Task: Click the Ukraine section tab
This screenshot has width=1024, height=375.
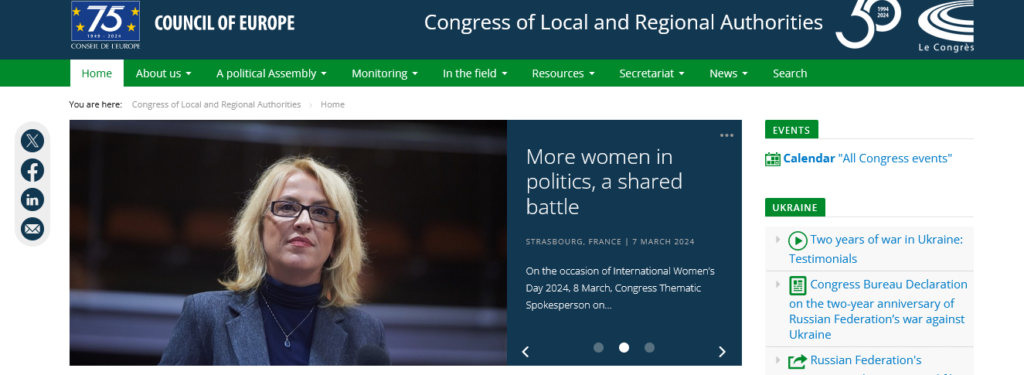Action: [795, 208]
